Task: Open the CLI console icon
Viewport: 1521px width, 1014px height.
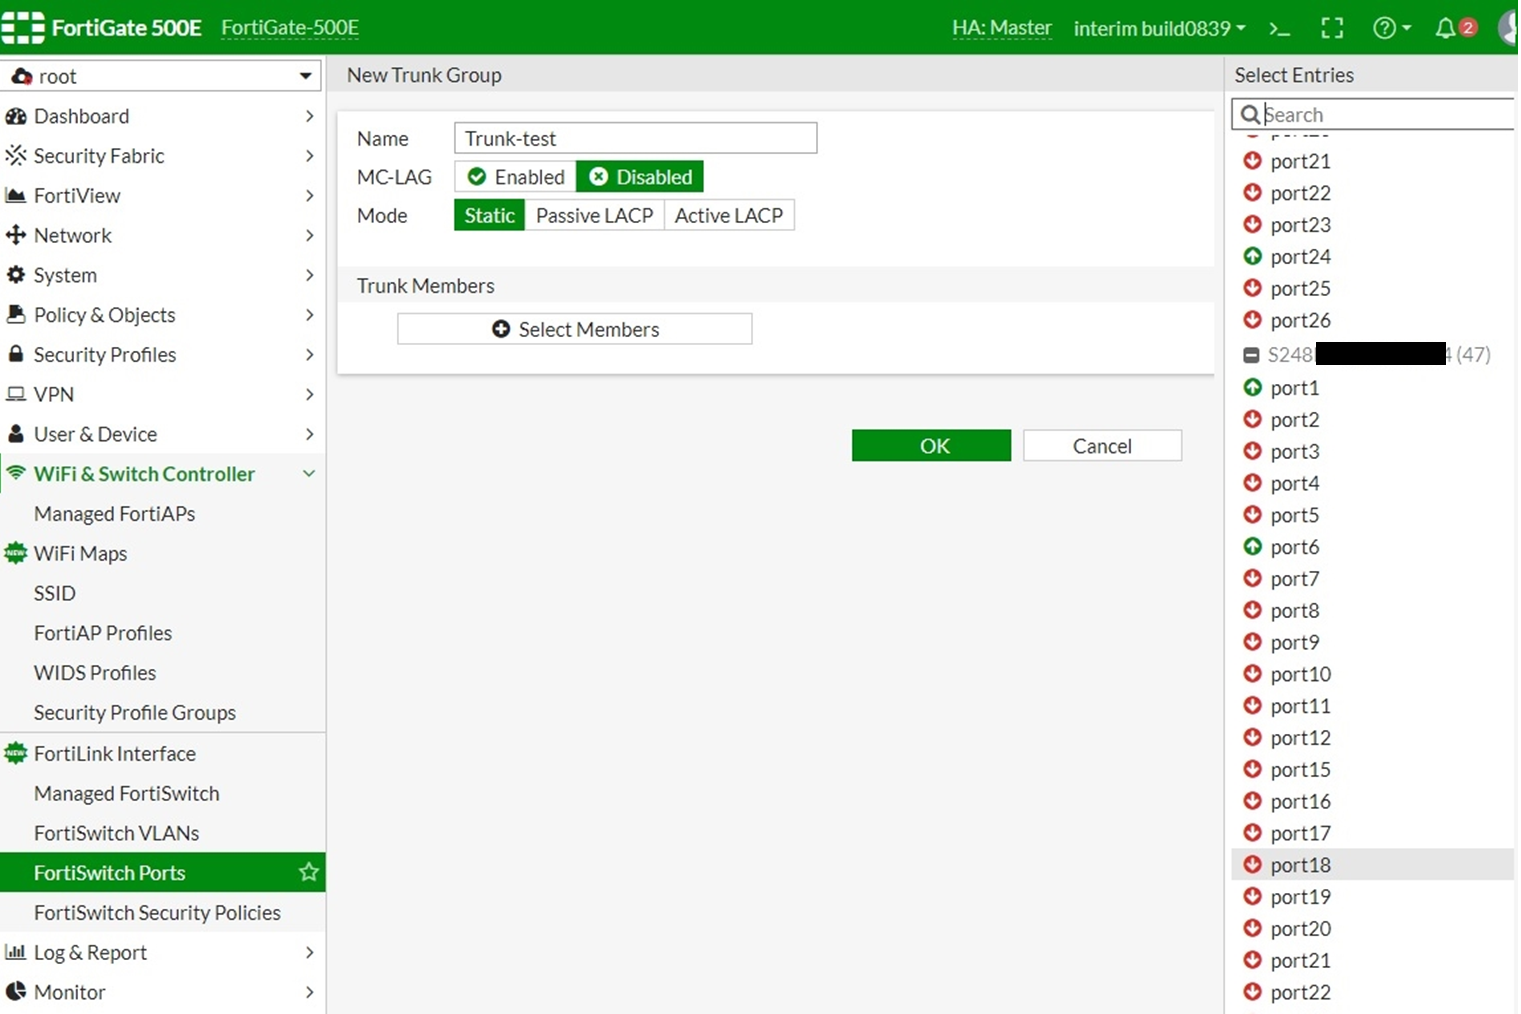Action: (x=1279, y=29)
